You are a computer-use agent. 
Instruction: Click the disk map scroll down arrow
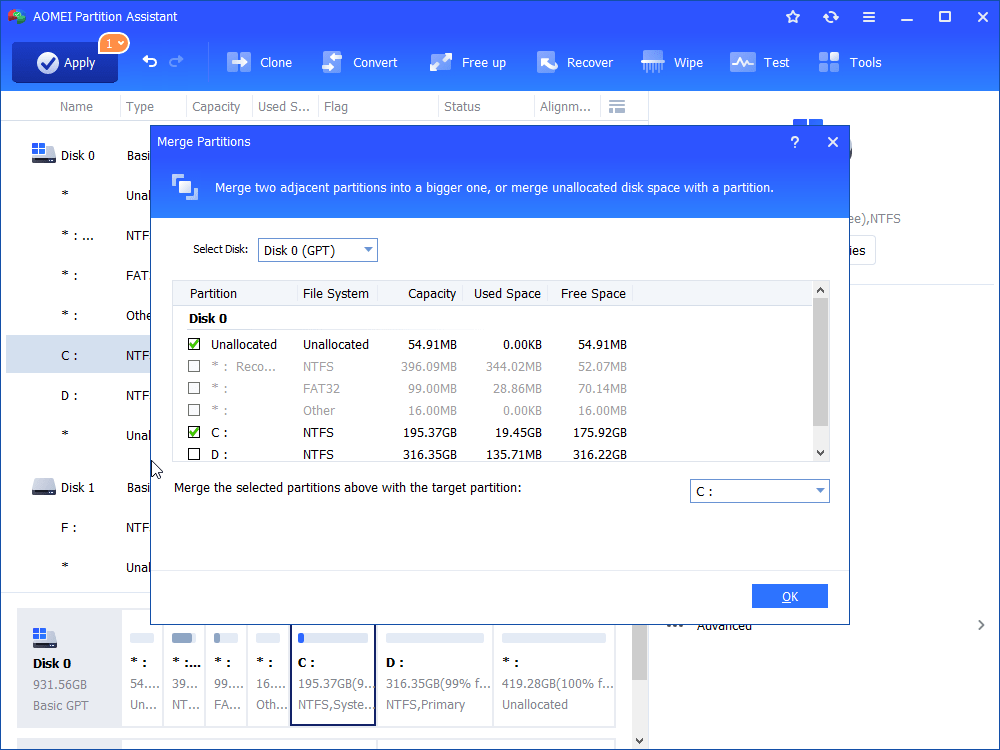640,740
